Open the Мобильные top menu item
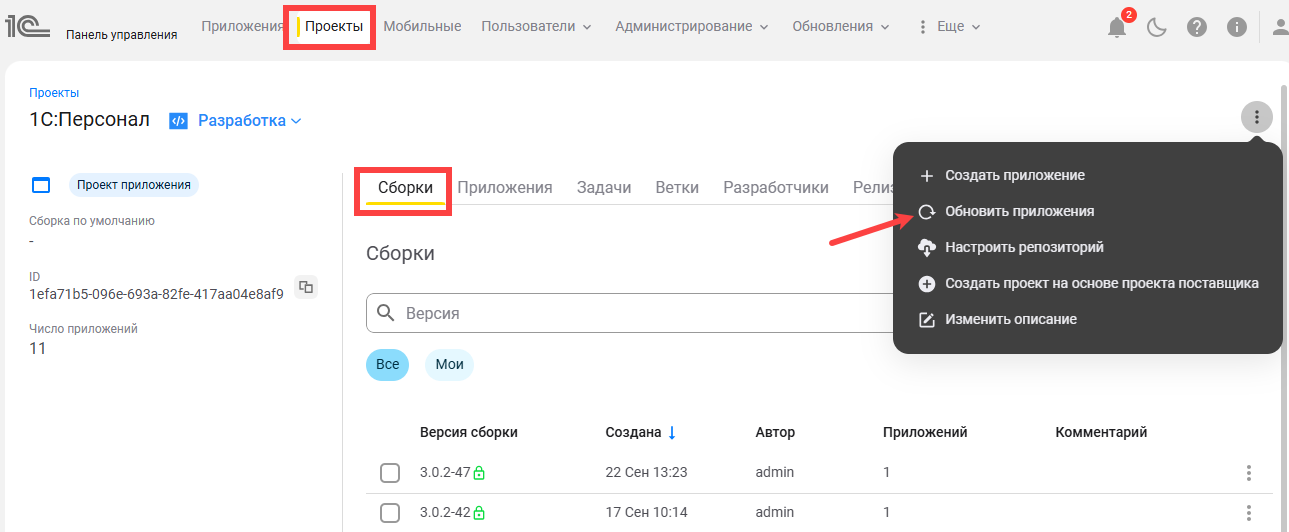The image size is (1289, 532). (x=422, y=27)
